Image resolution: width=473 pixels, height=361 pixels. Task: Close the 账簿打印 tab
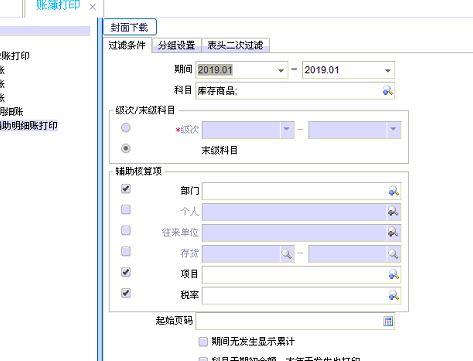[x=92, y=7]
